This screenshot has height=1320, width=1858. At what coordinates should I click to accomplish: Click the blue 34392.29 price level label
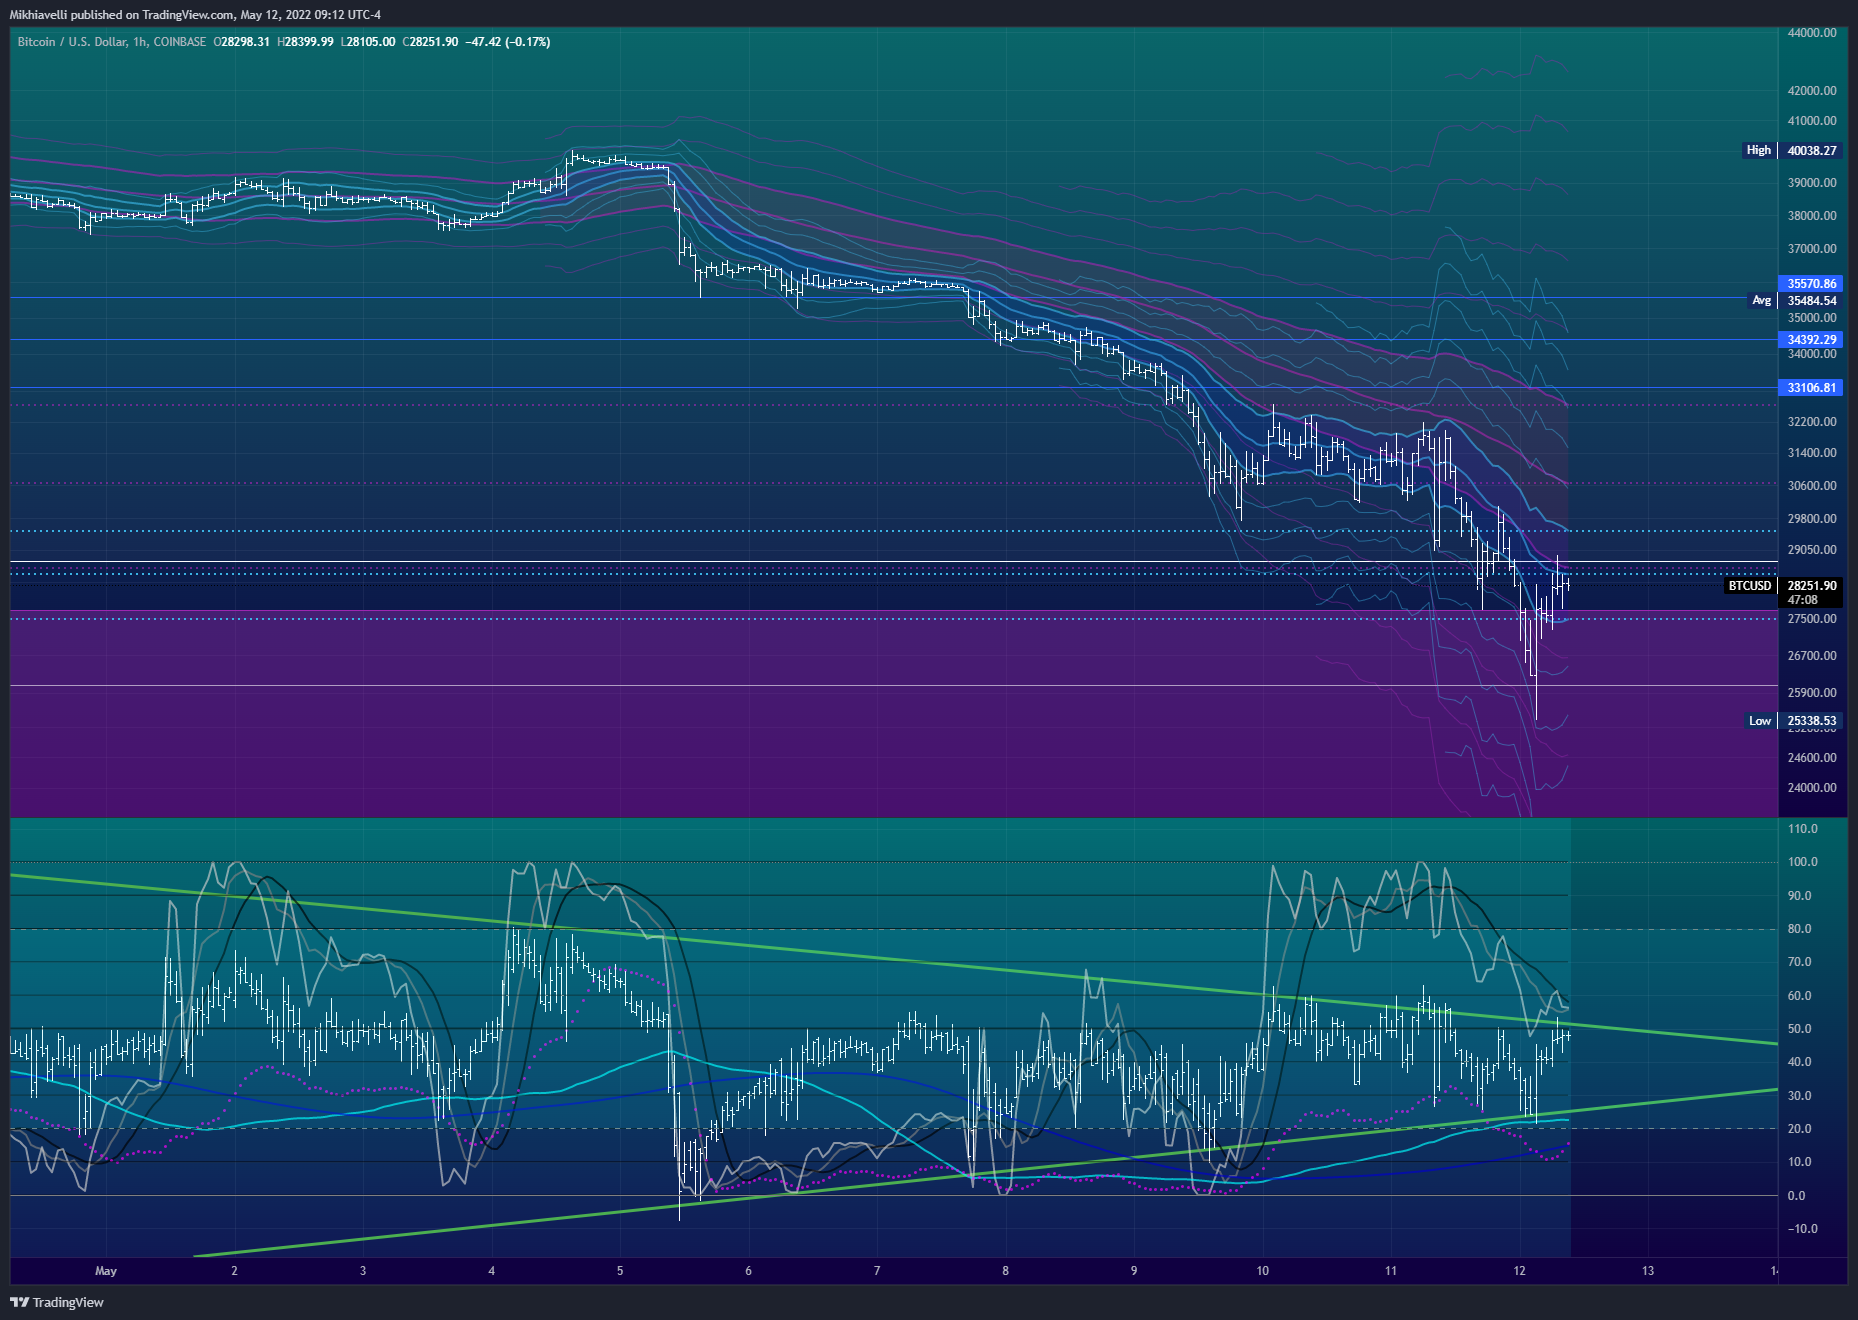[x=1812, y=340]
